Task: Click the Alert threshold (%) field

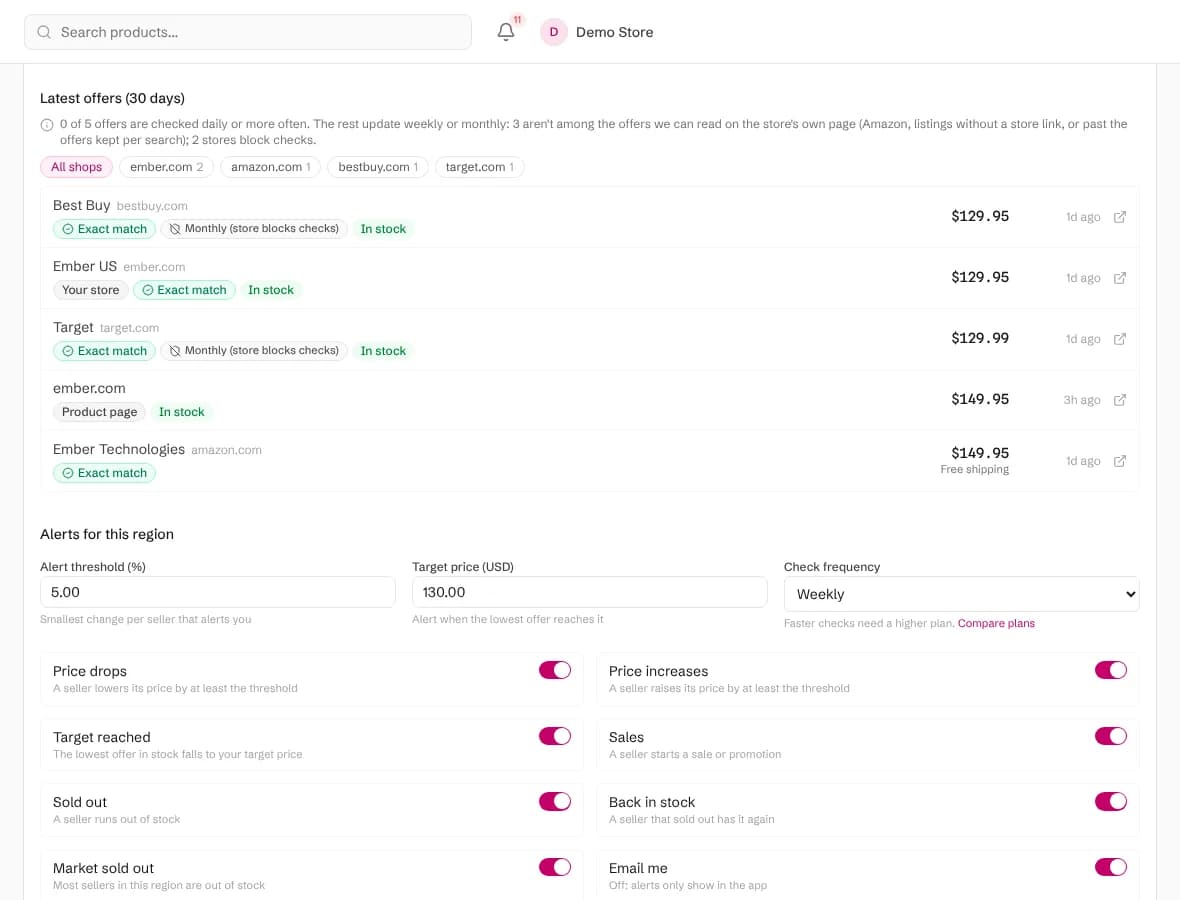Action: (x=217, y=592)
